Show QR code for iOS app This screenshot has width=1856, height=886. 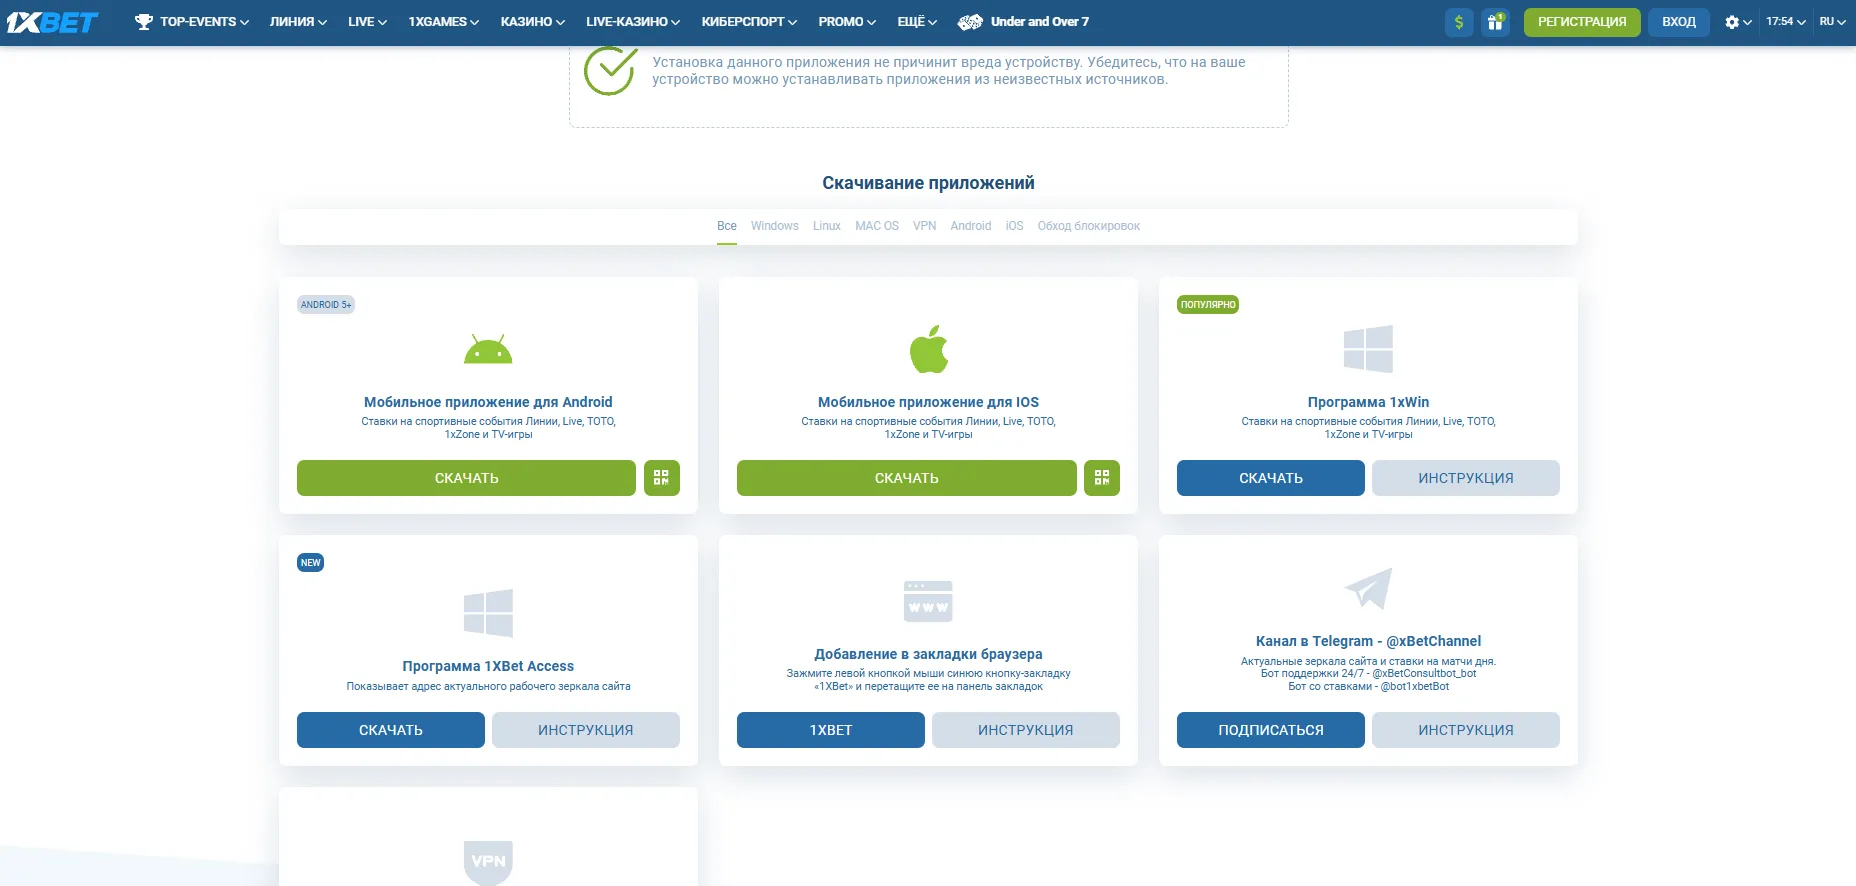click(x=1101, y=478)
